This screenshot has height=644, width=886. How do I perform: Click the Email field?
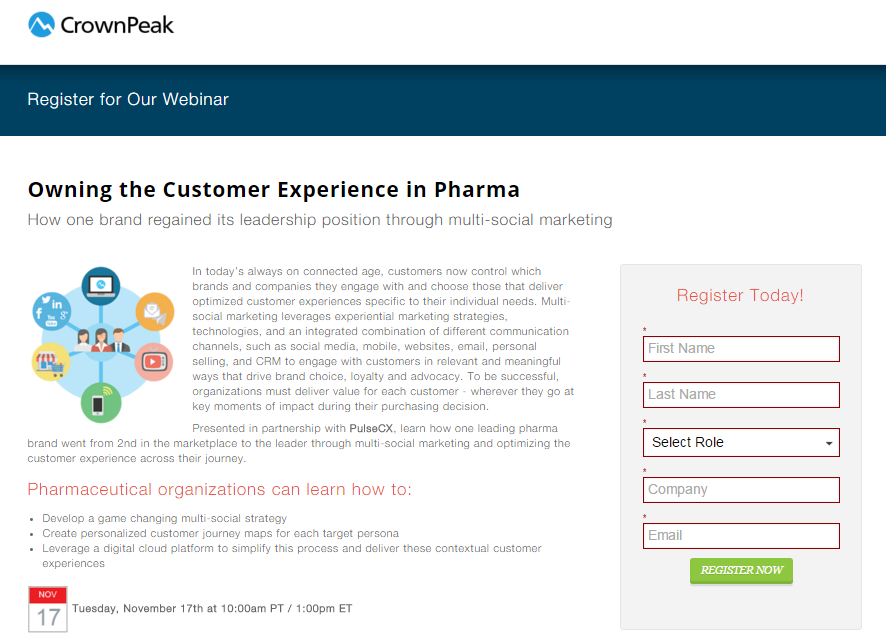(741, 535)
